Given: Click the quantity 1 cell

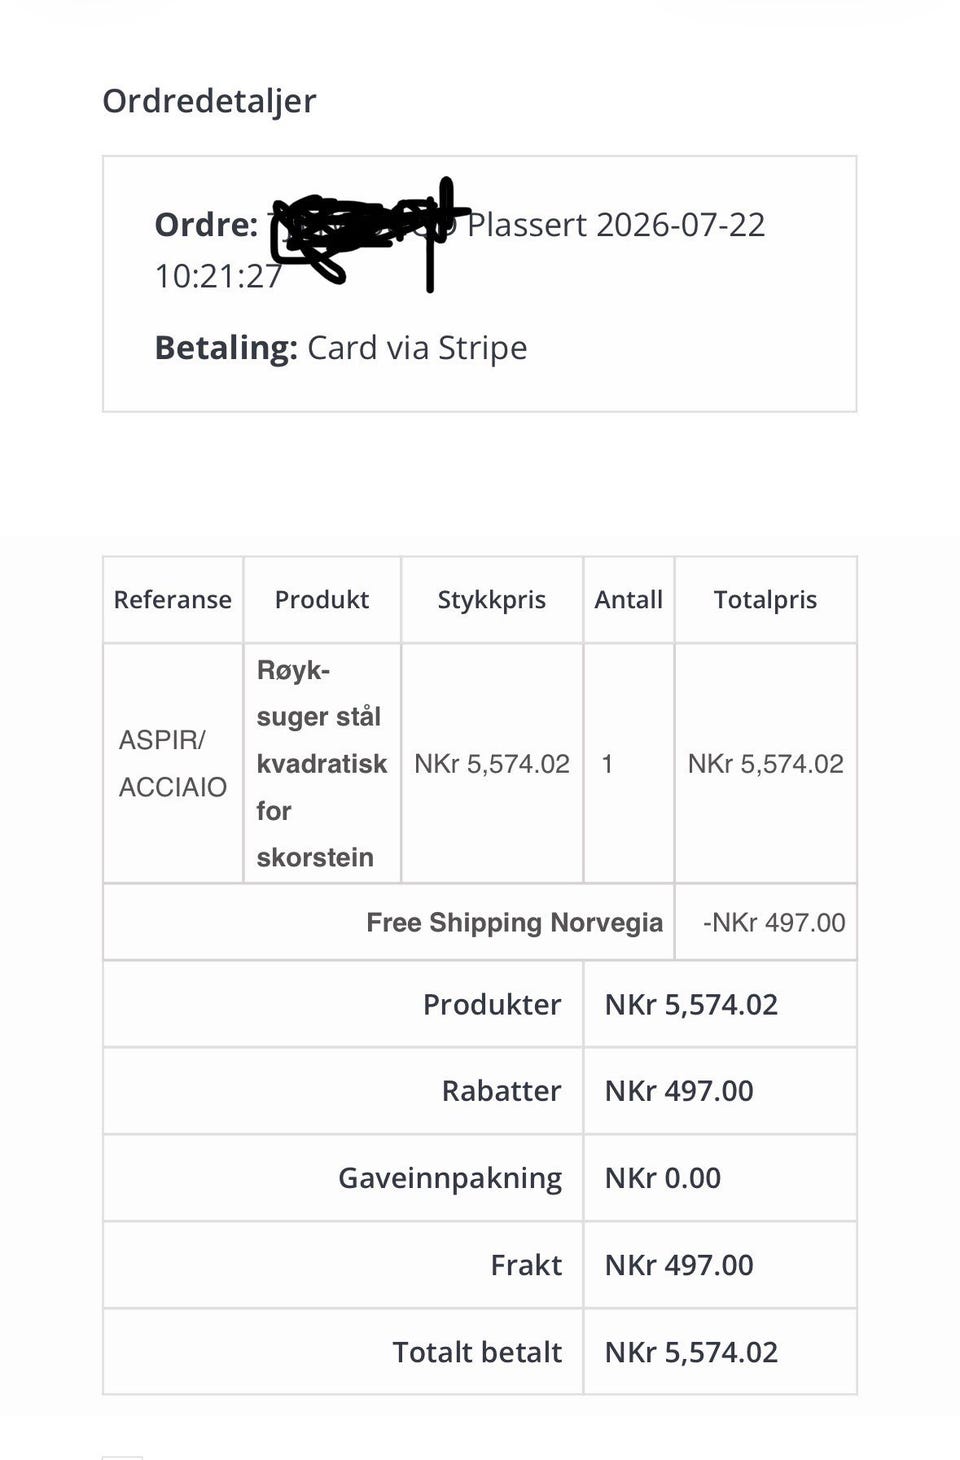Looking at the screenshot, I should point(607,763).
